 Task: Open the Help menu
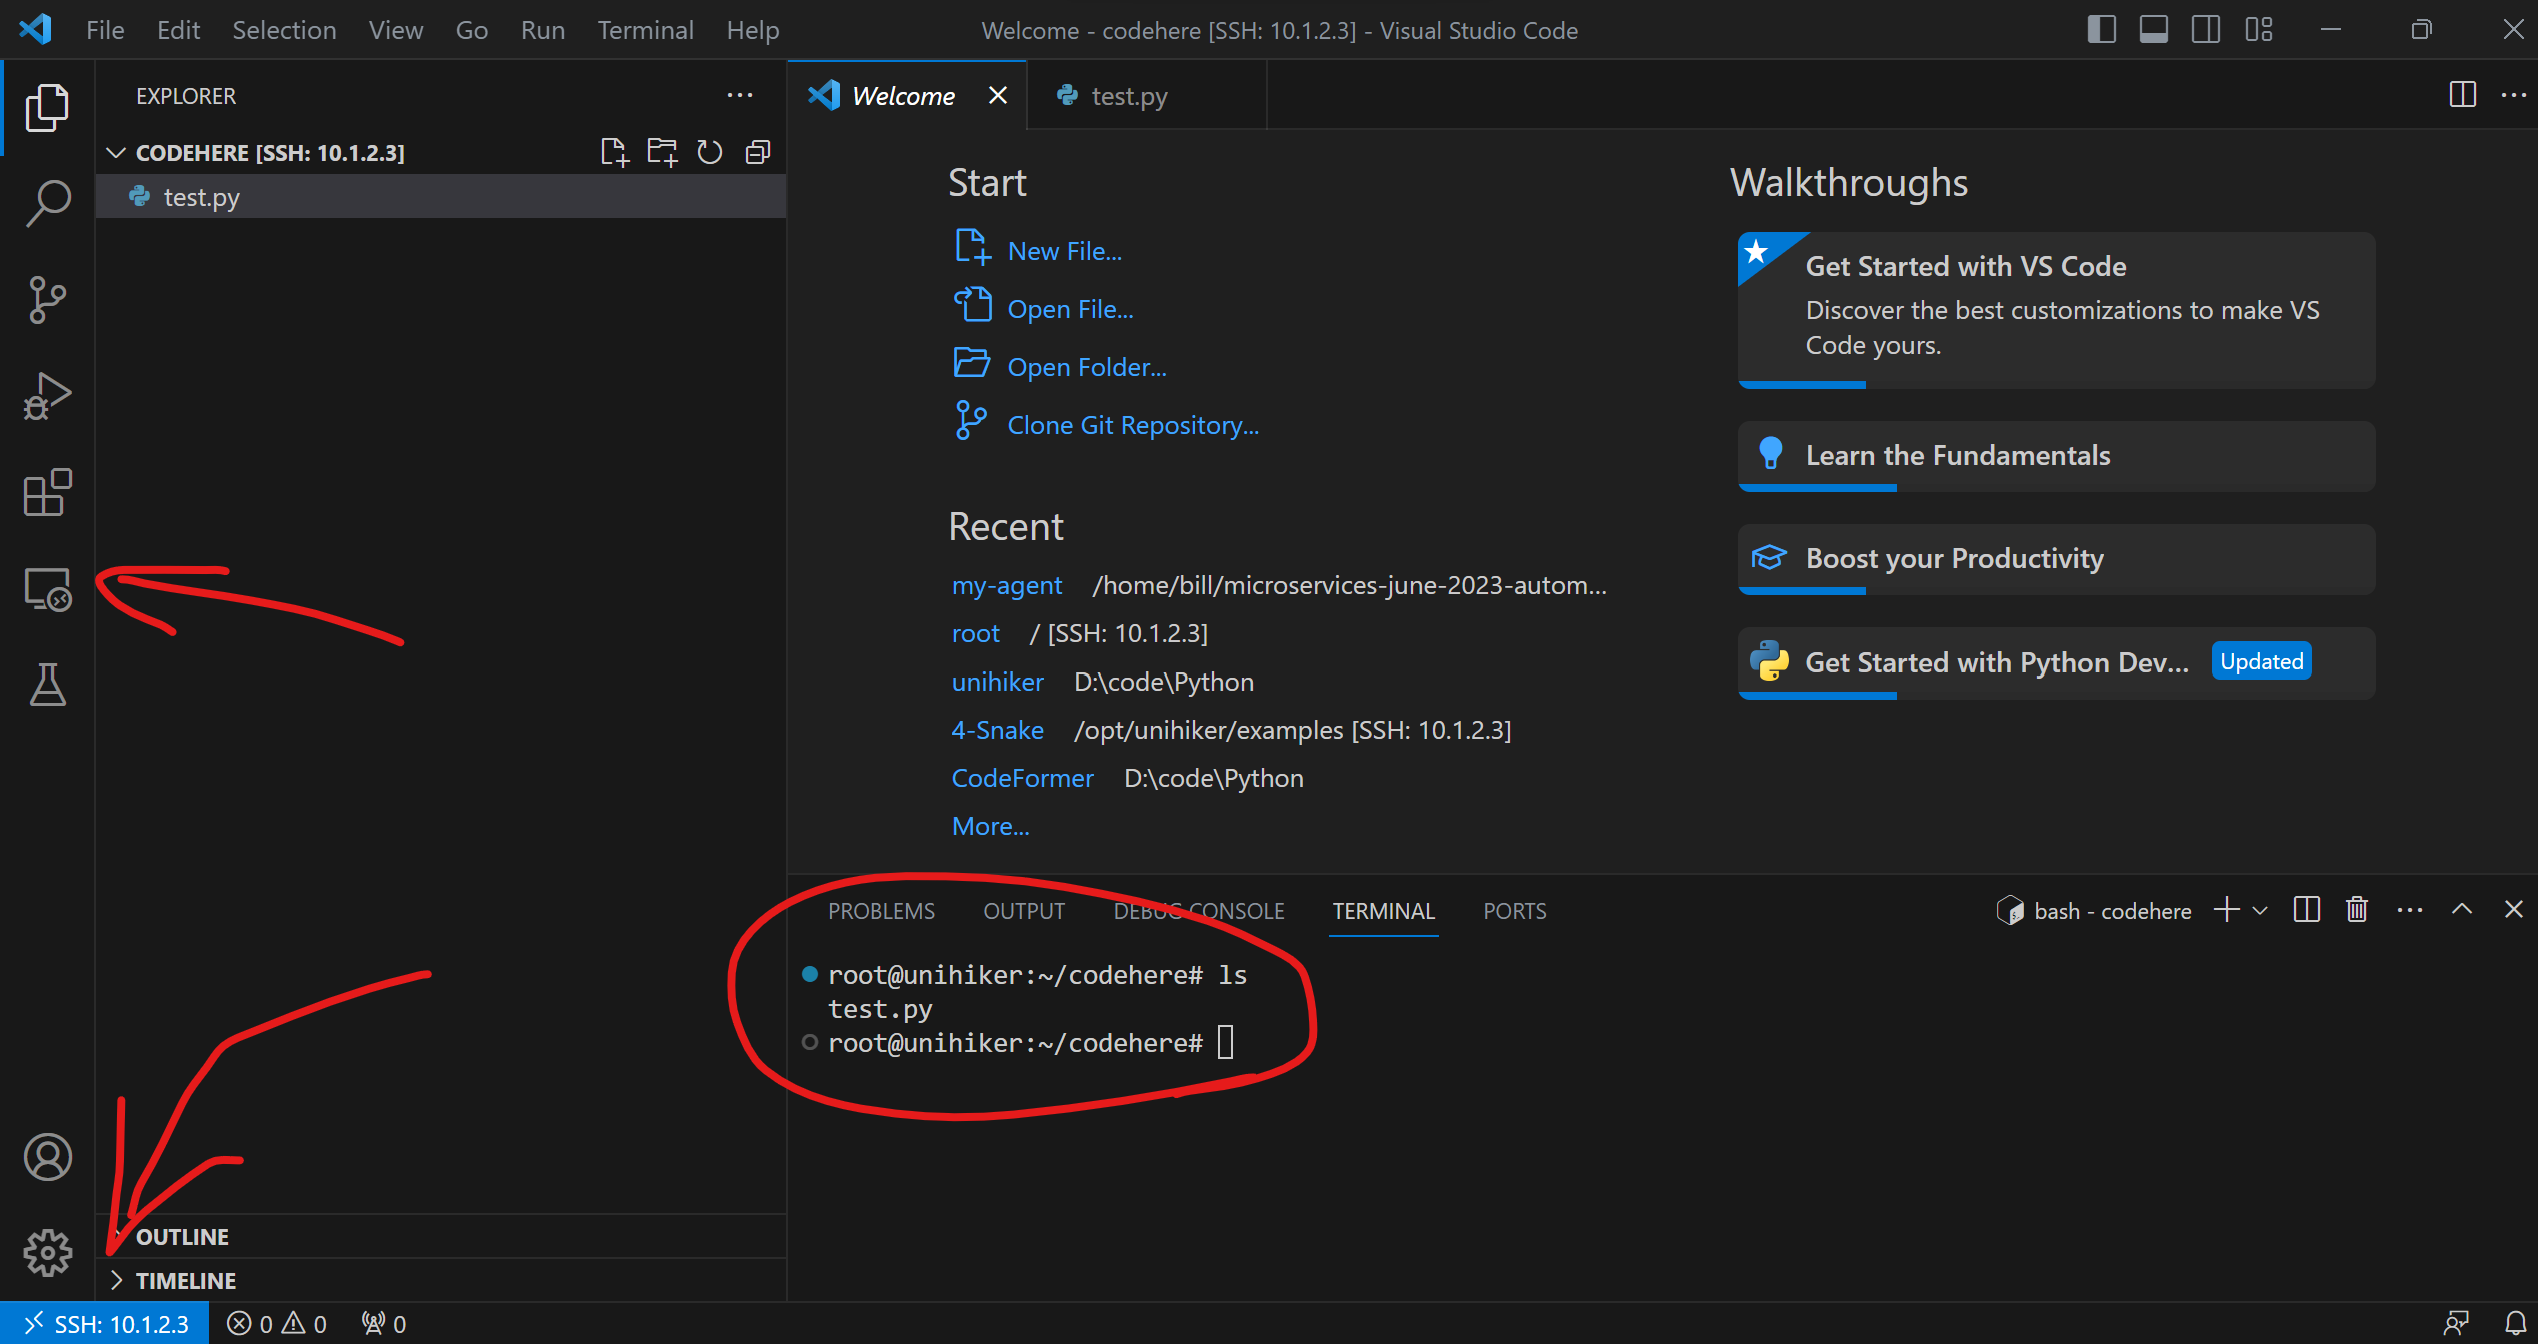tap(752, 30)
